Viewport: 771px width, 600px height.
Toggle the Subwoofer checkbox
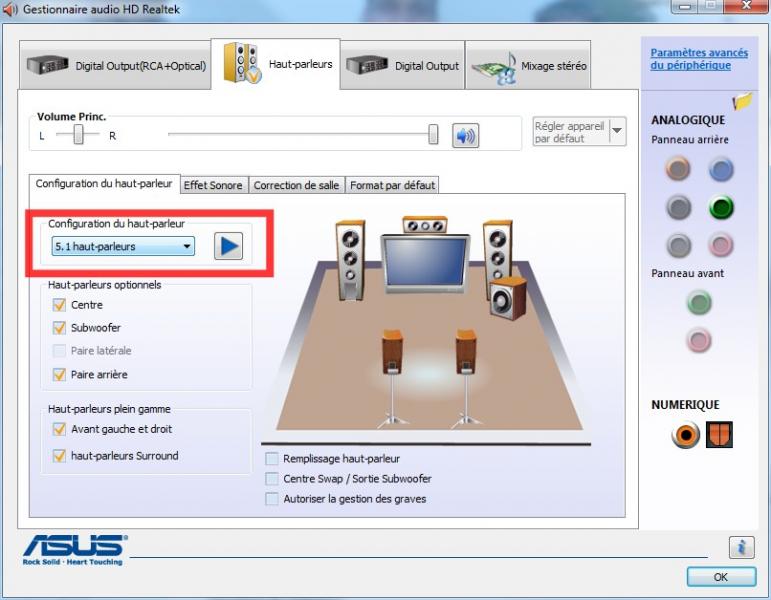[59, 328]
